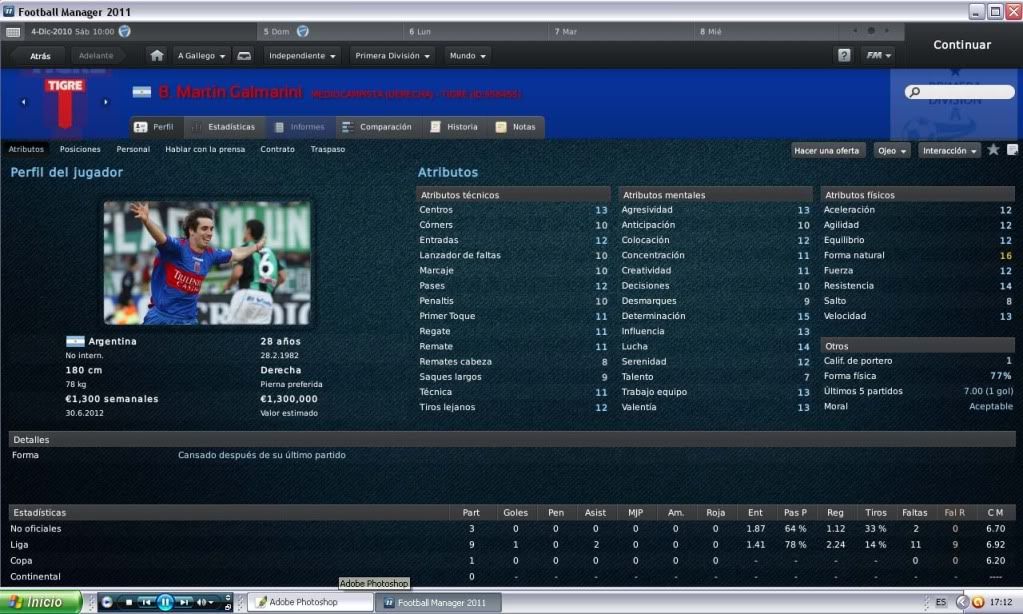Screen dimensions: 1023x614
Task: Click the C M column header
Action: [995, 513]
